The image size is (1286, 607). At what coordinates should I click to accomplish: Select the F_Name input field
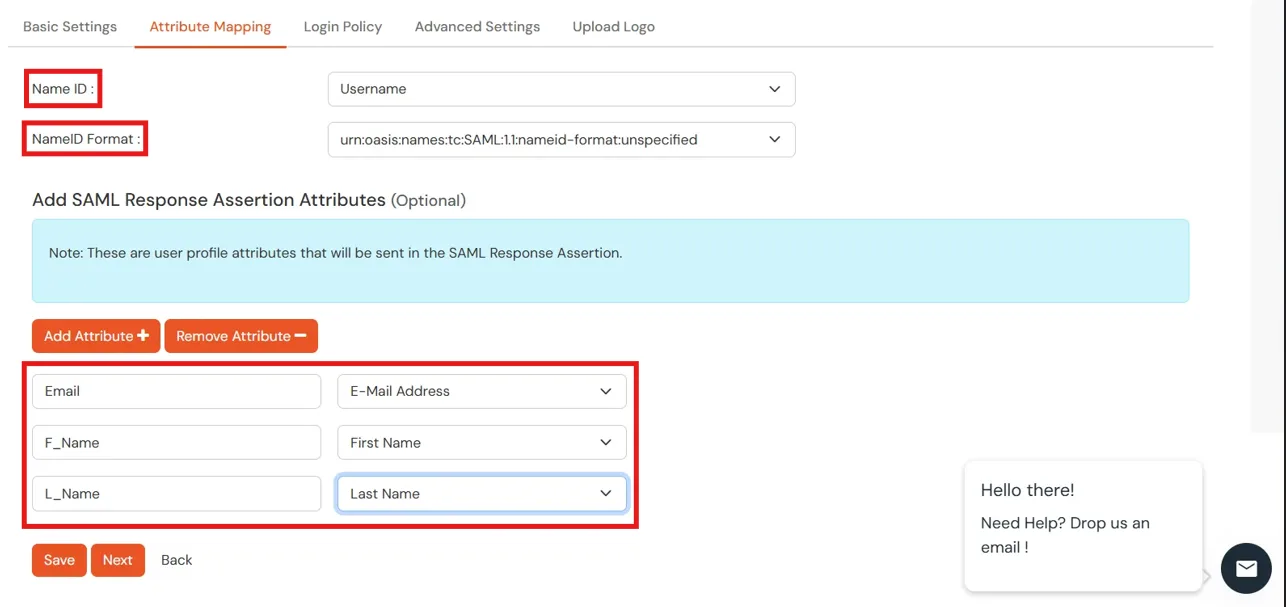(x=176, y=442)
